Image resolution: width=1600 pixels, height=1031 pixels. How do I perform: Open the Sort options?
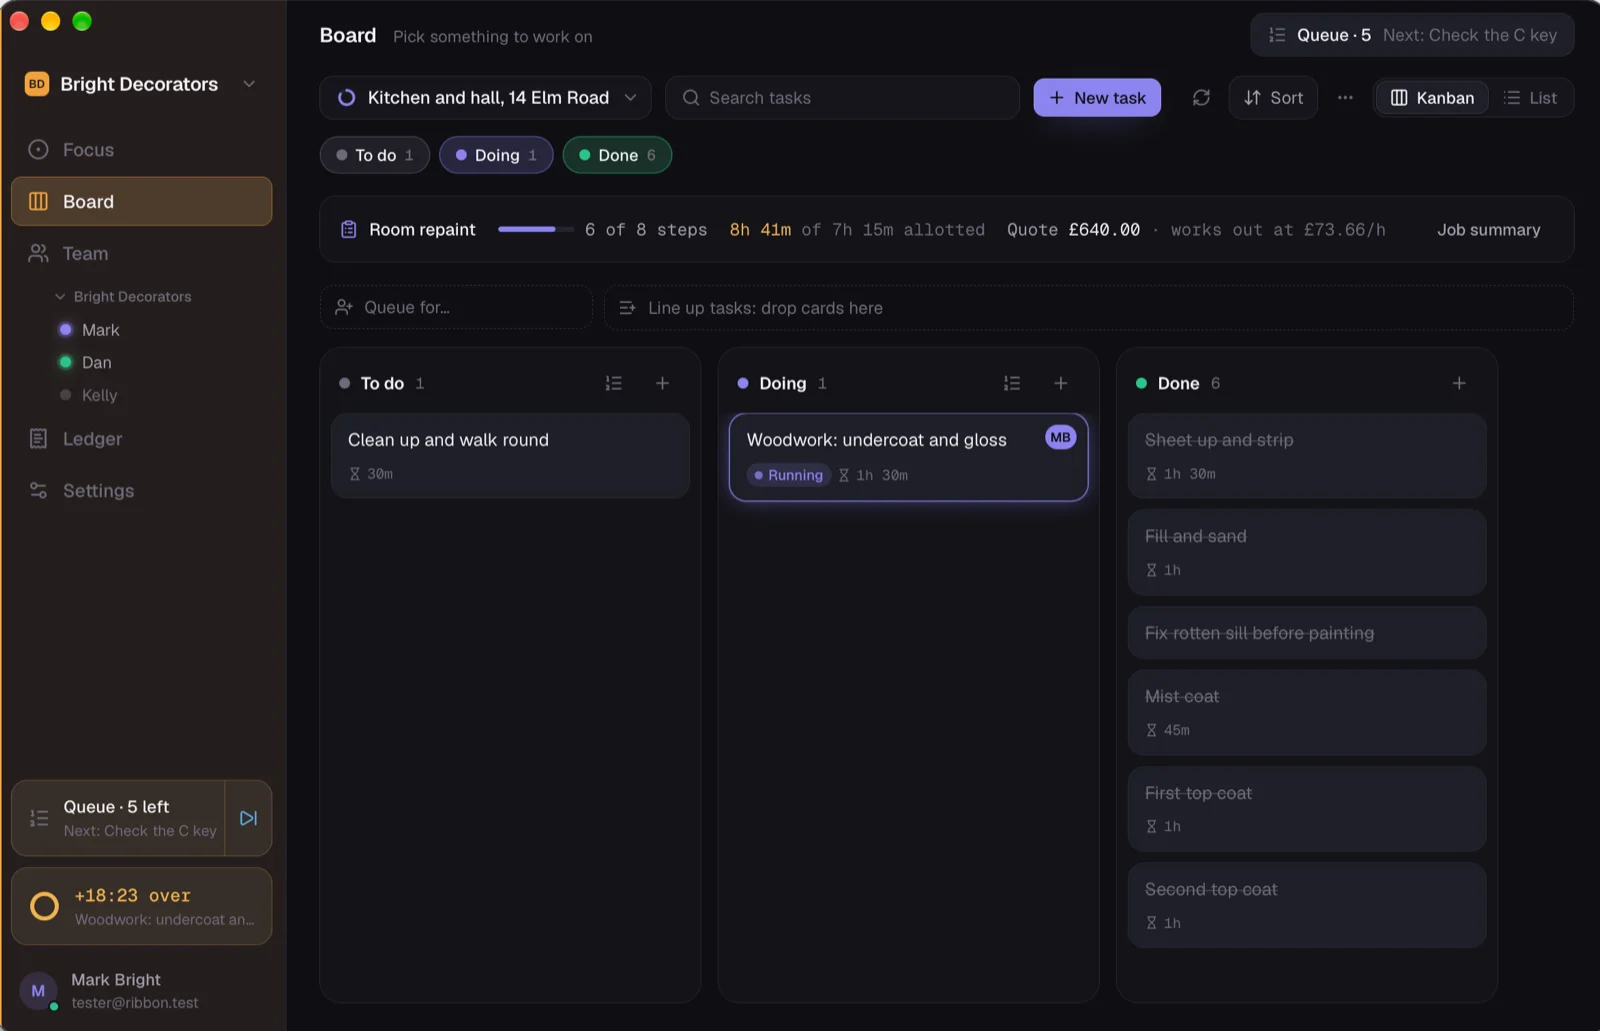click(x=1273, y=98)
